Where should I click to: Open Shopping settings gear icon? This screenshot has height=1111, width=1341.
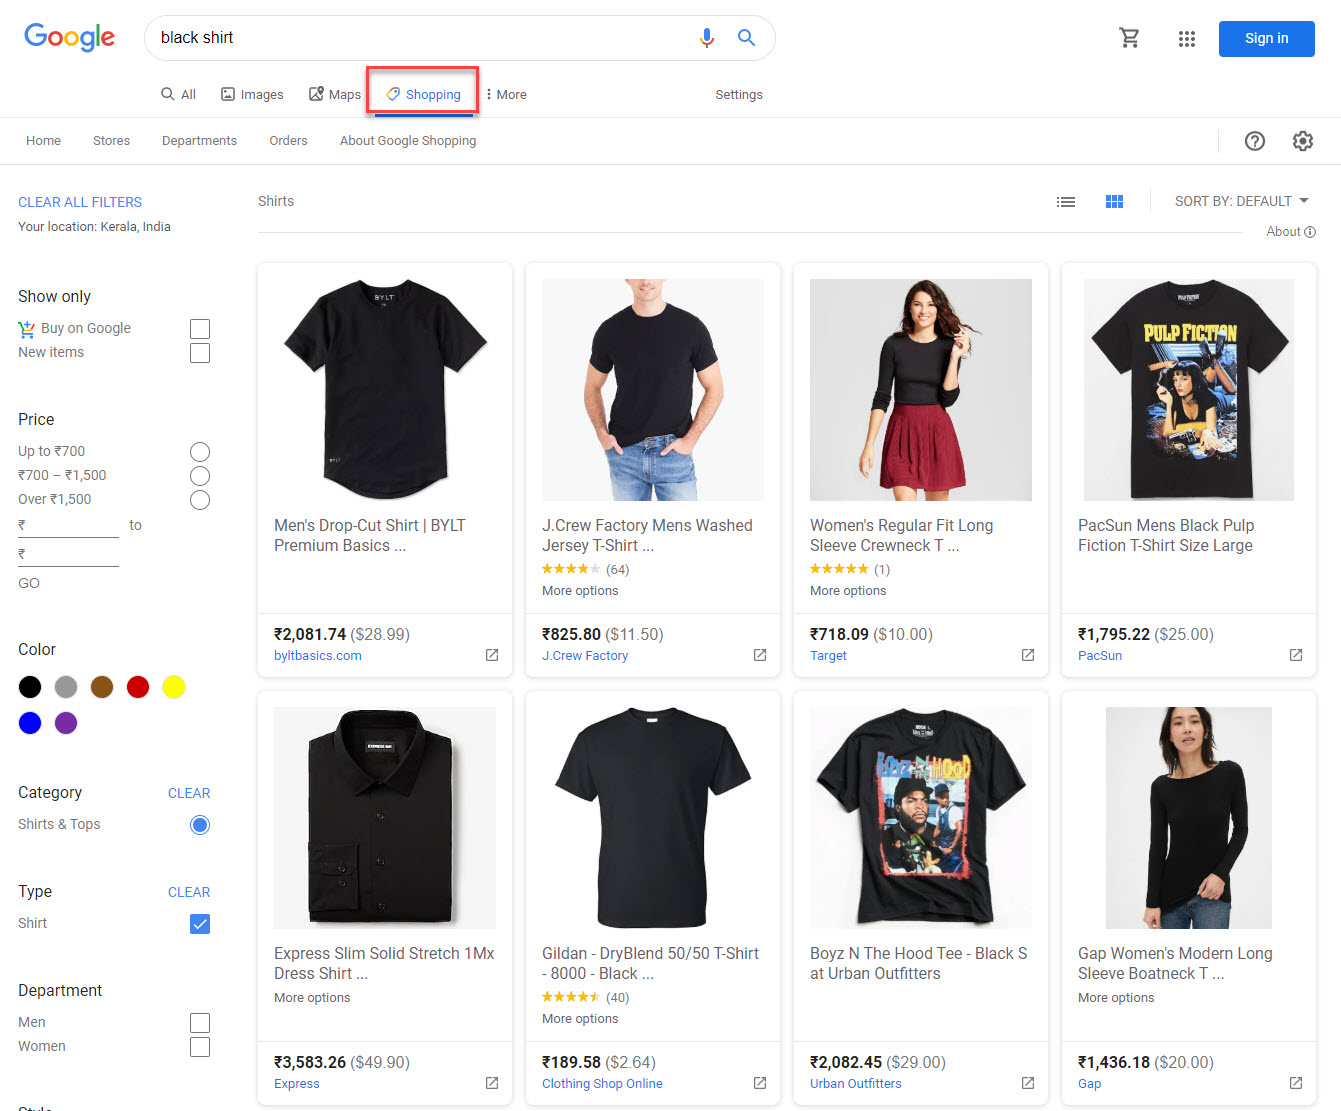click(x=1303, y=141)
